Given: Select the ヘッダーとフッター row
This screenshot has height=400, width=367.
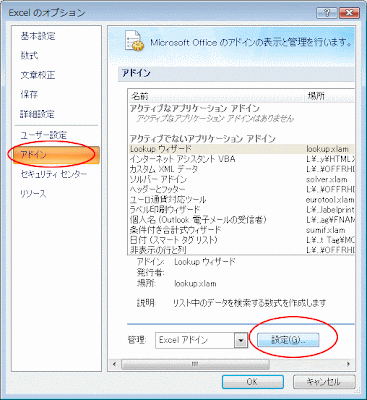Looking at the screenshot, I should (242, 189).
